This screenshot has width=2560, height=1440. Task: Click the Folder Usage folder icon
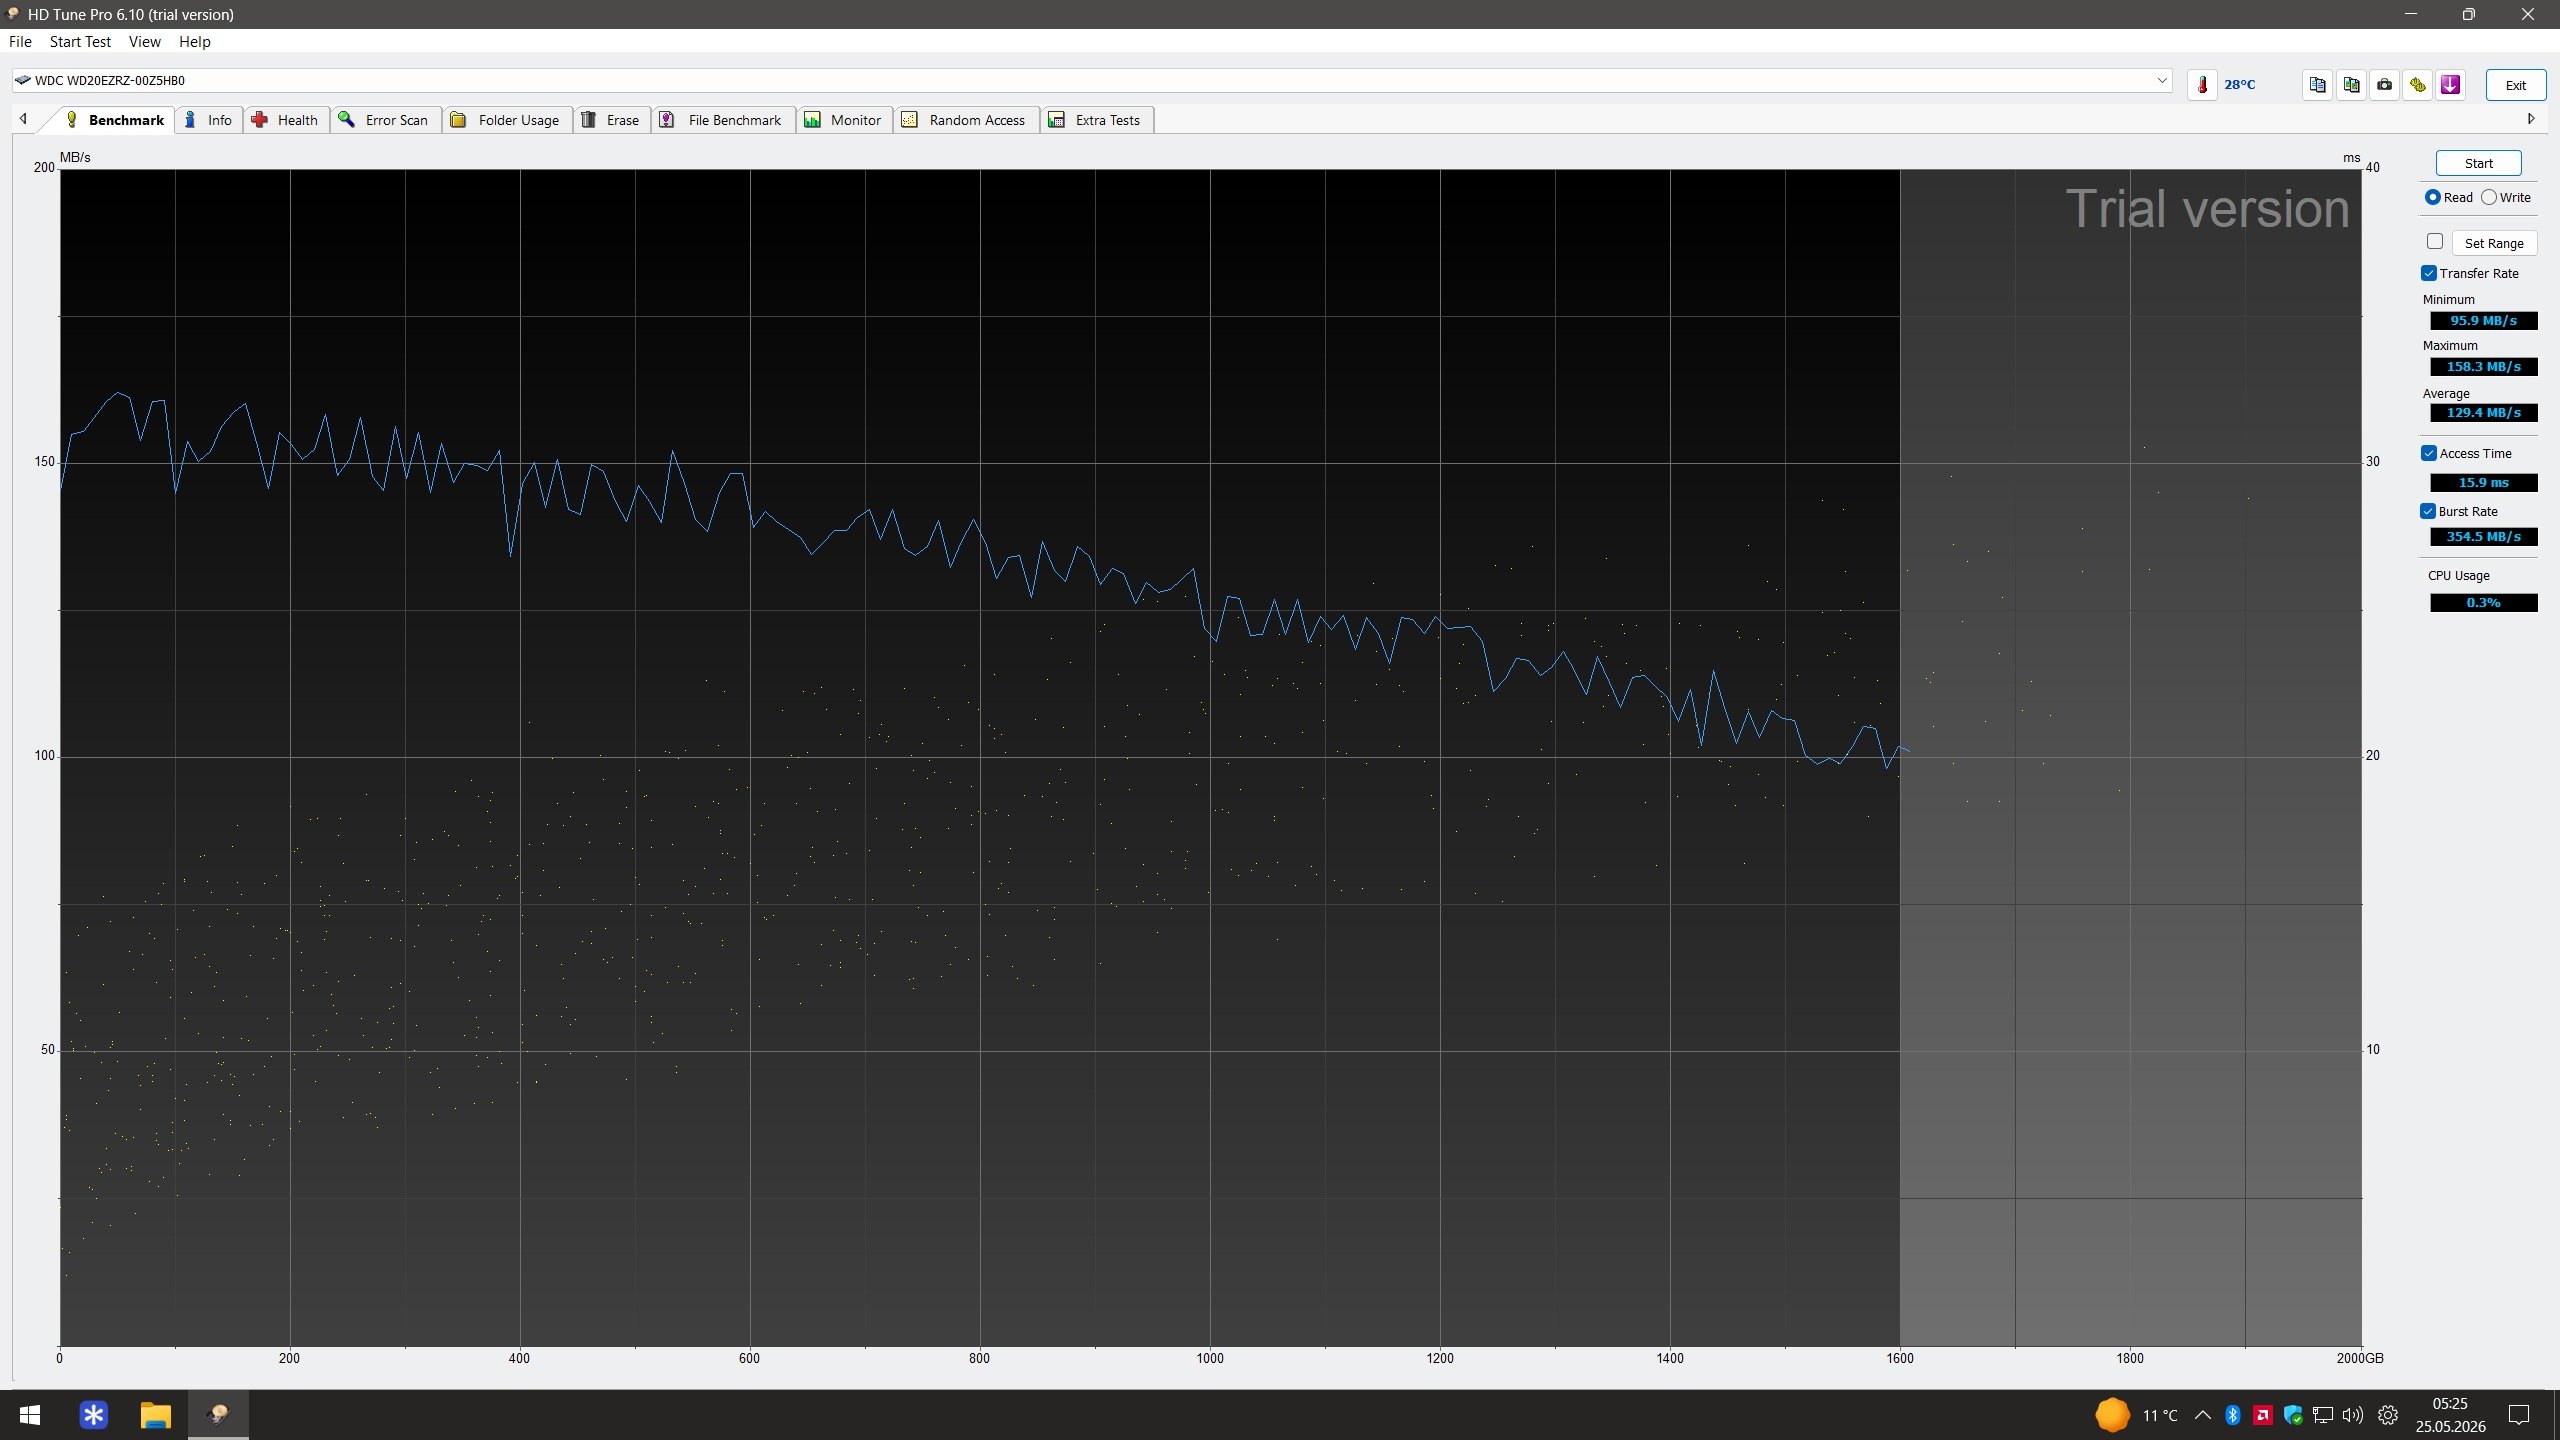pos(458,120)
